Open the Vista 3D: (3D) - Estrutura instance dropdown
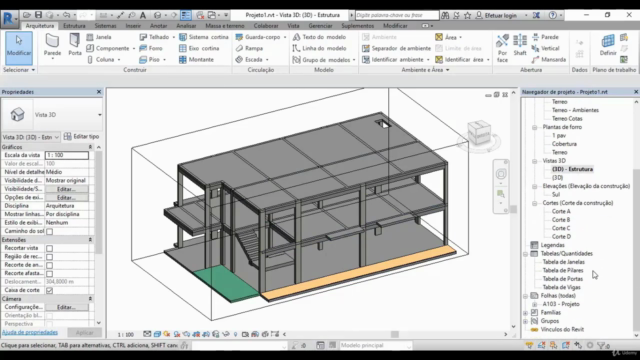 pos(31,137)
